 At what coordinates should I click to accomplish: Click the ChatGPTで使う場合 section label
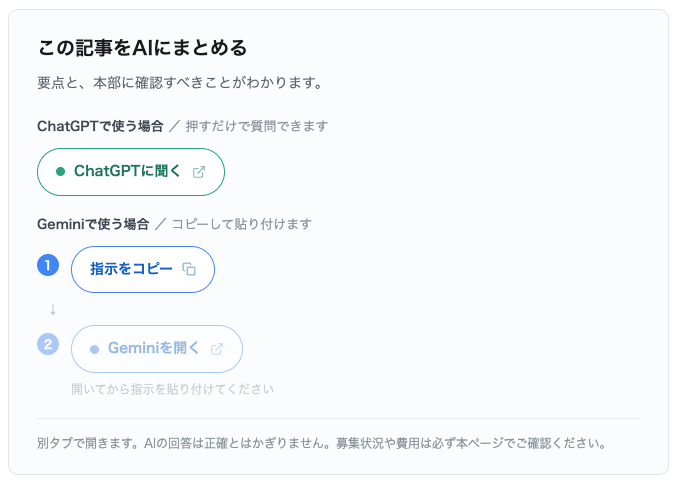pyautogui.click(x=100, y=126)
